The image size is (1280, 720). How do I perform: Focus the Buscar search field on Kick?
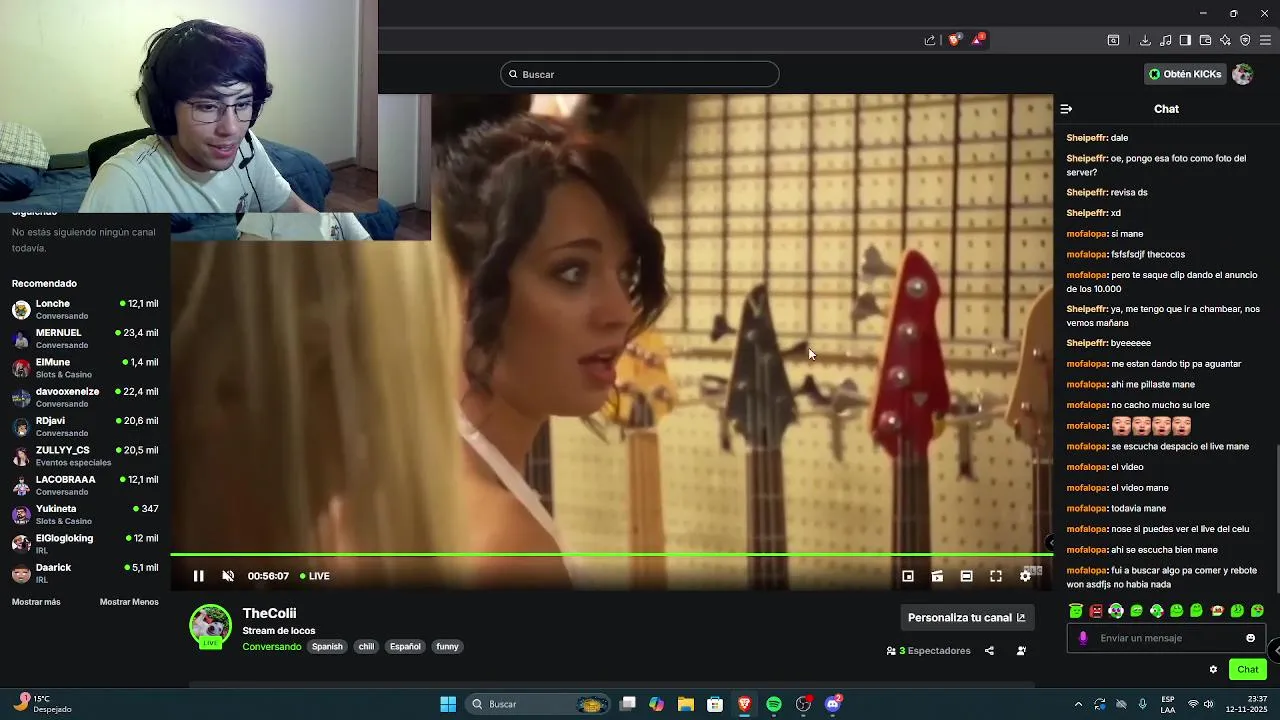(x=640, y=74)
